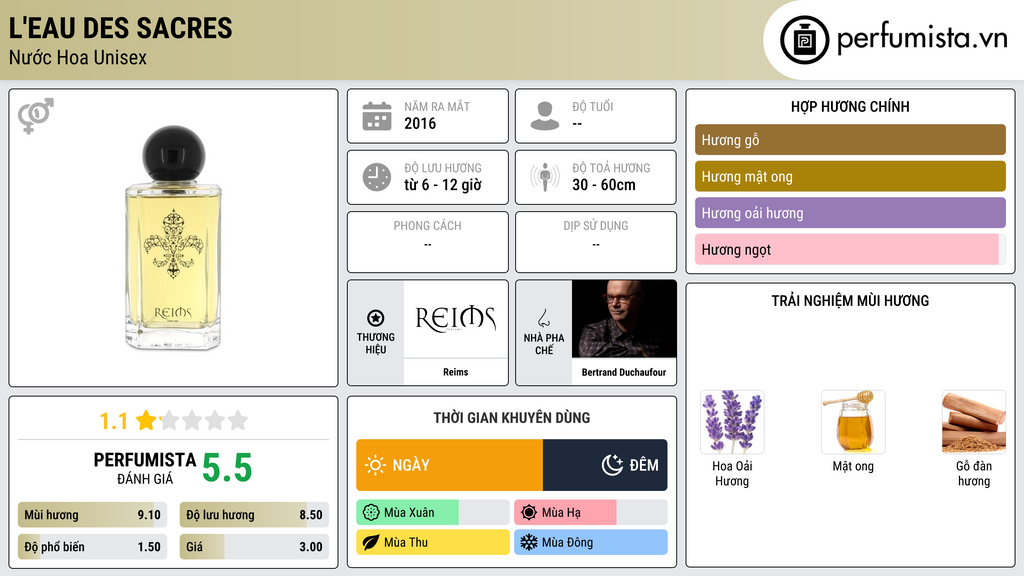Click the "30 - 60cm" sillage value
Viewport: 1024px width, 576px height.
point(604,185)
